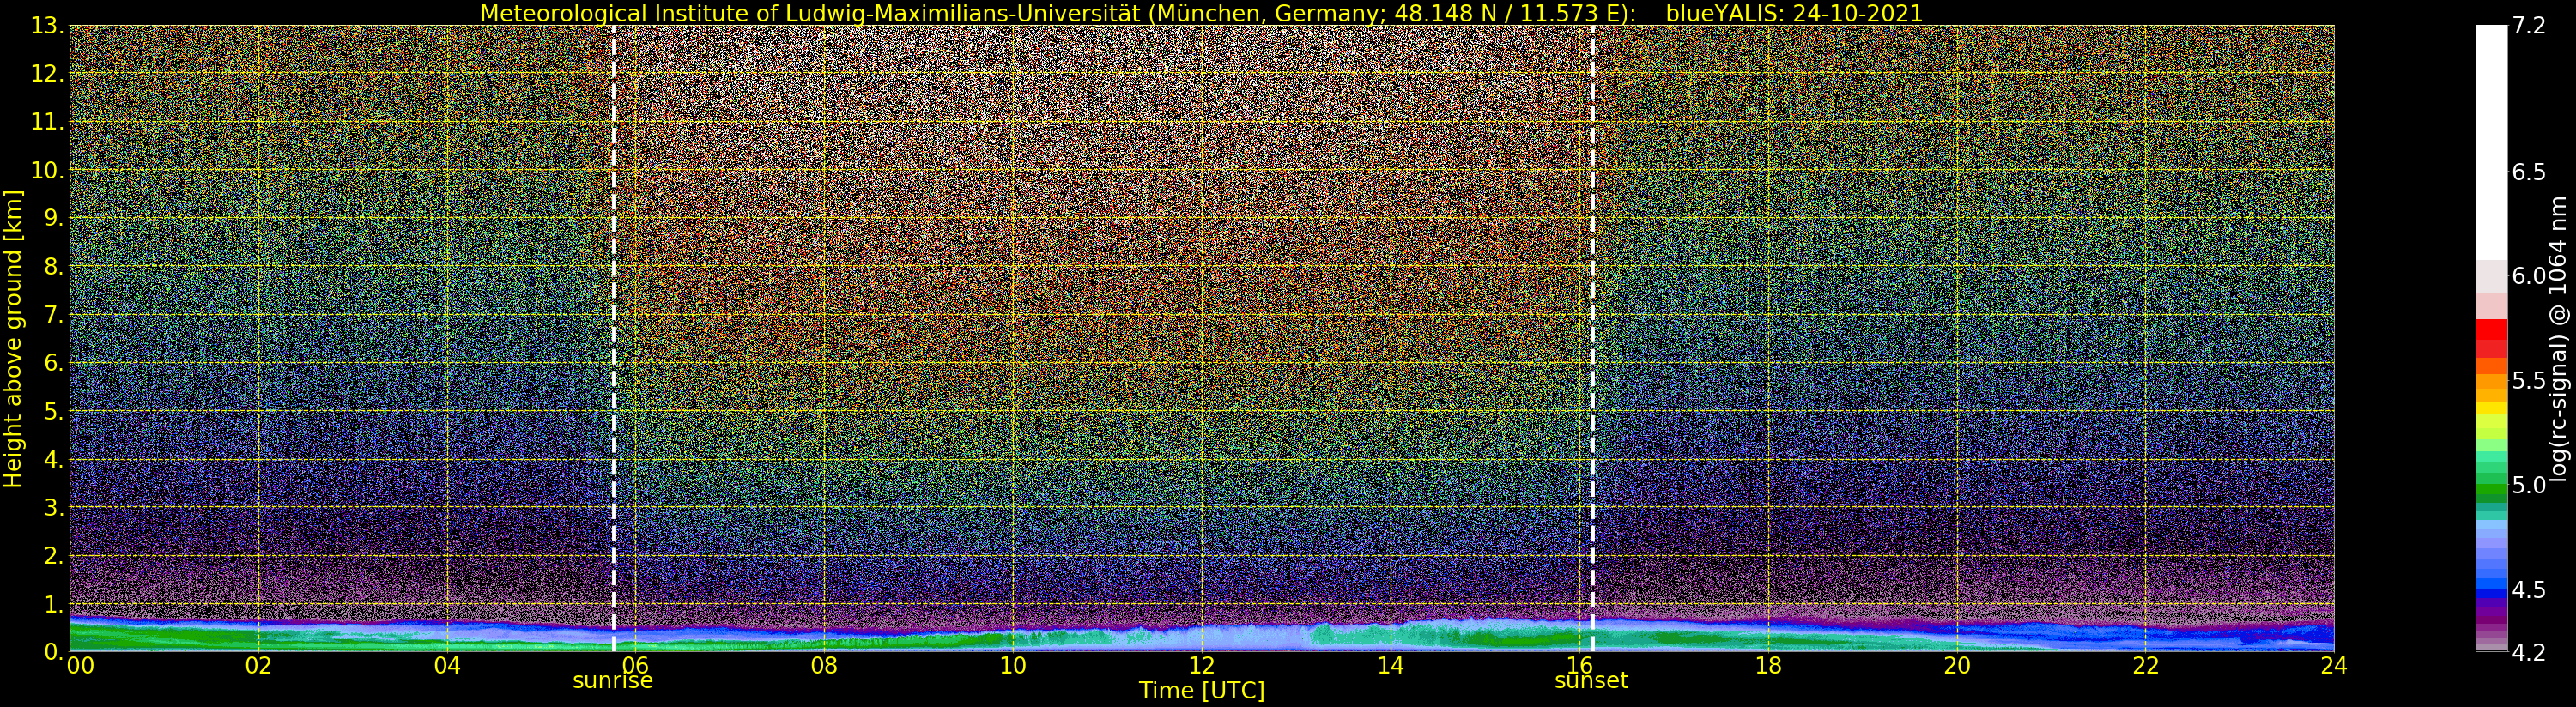Click the height axis tick '5.'
The height and width of the screenshot is (707, 2576).
coord(53,411)
